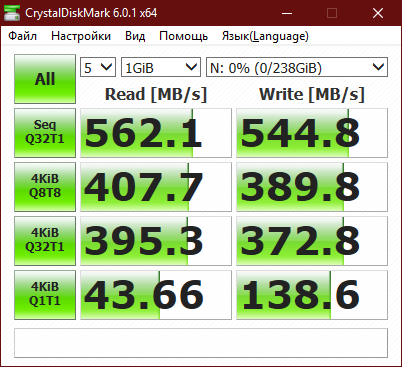Click the Write [MB/s] column header
The height and width of the screenshot is (367, 402).
pos(312,94)
